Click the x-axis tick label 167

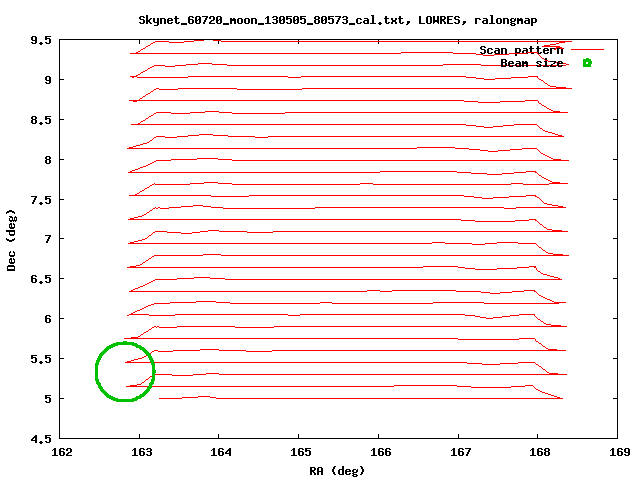click(460, 452)
